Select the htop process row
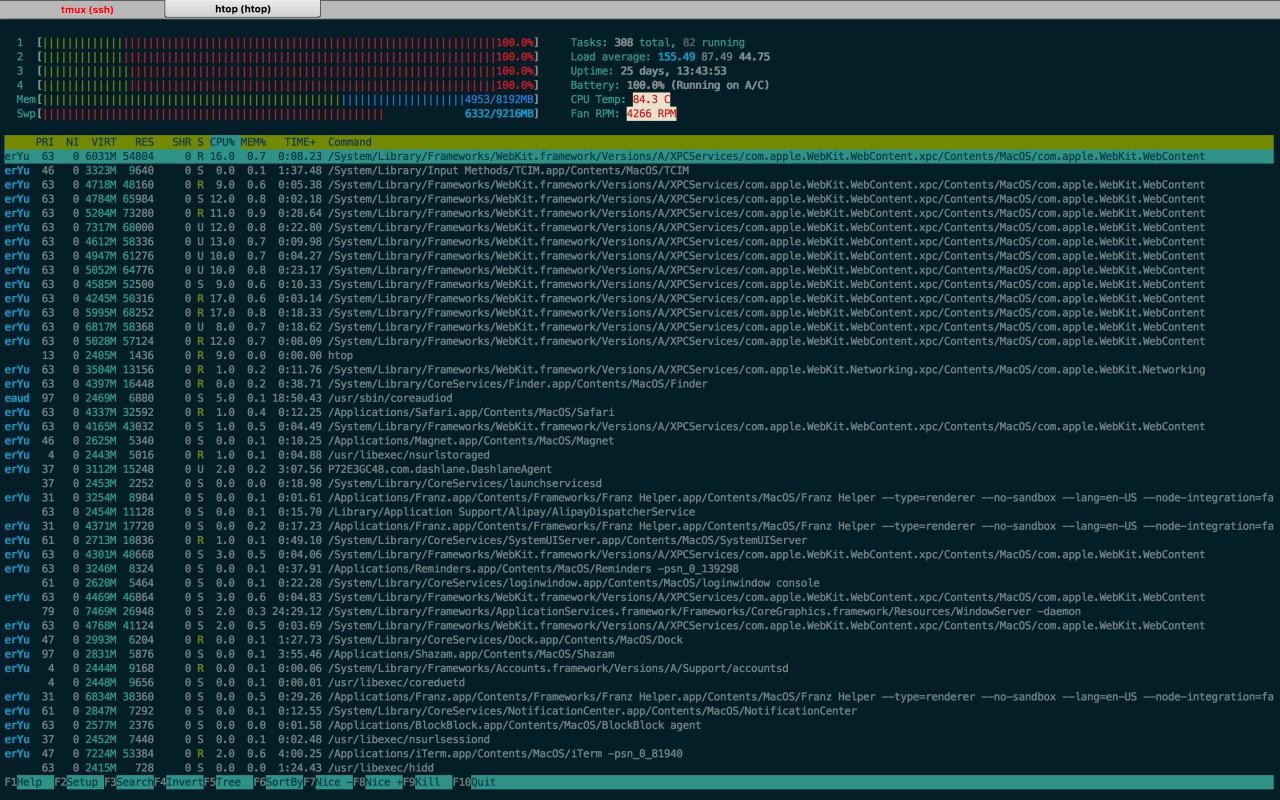The image size is (1280, 800). point(640,355)
